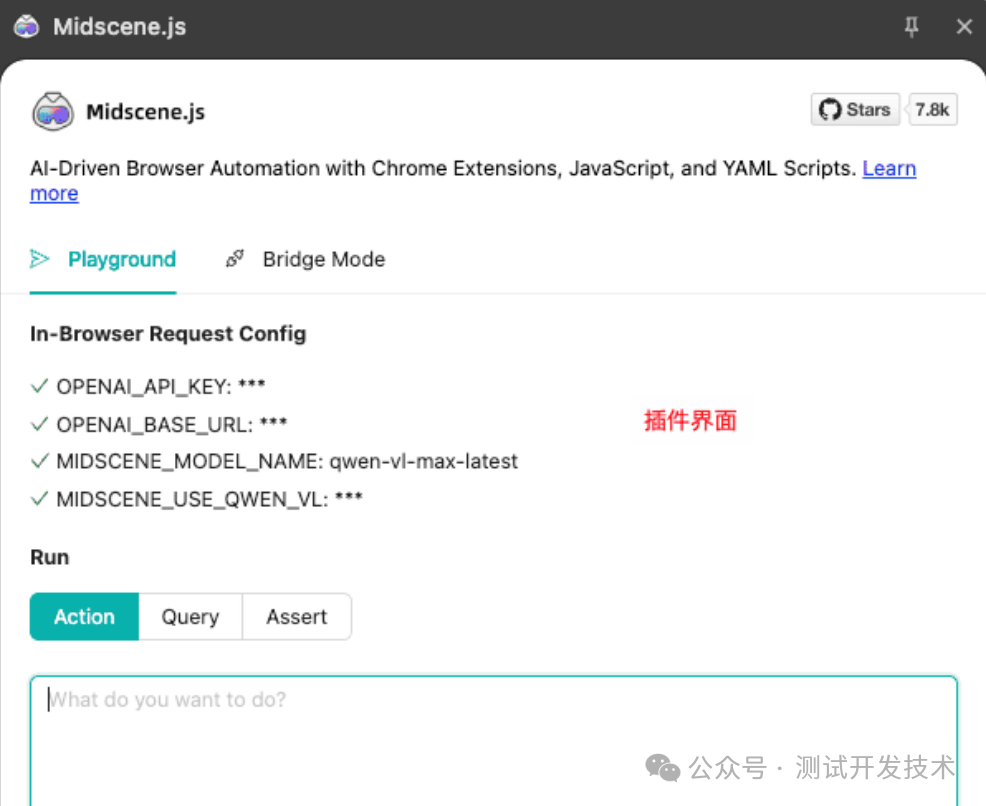Click the Playground paper-plane icon
This screenshot has height=806, width=986.
(x=40, y=260)
